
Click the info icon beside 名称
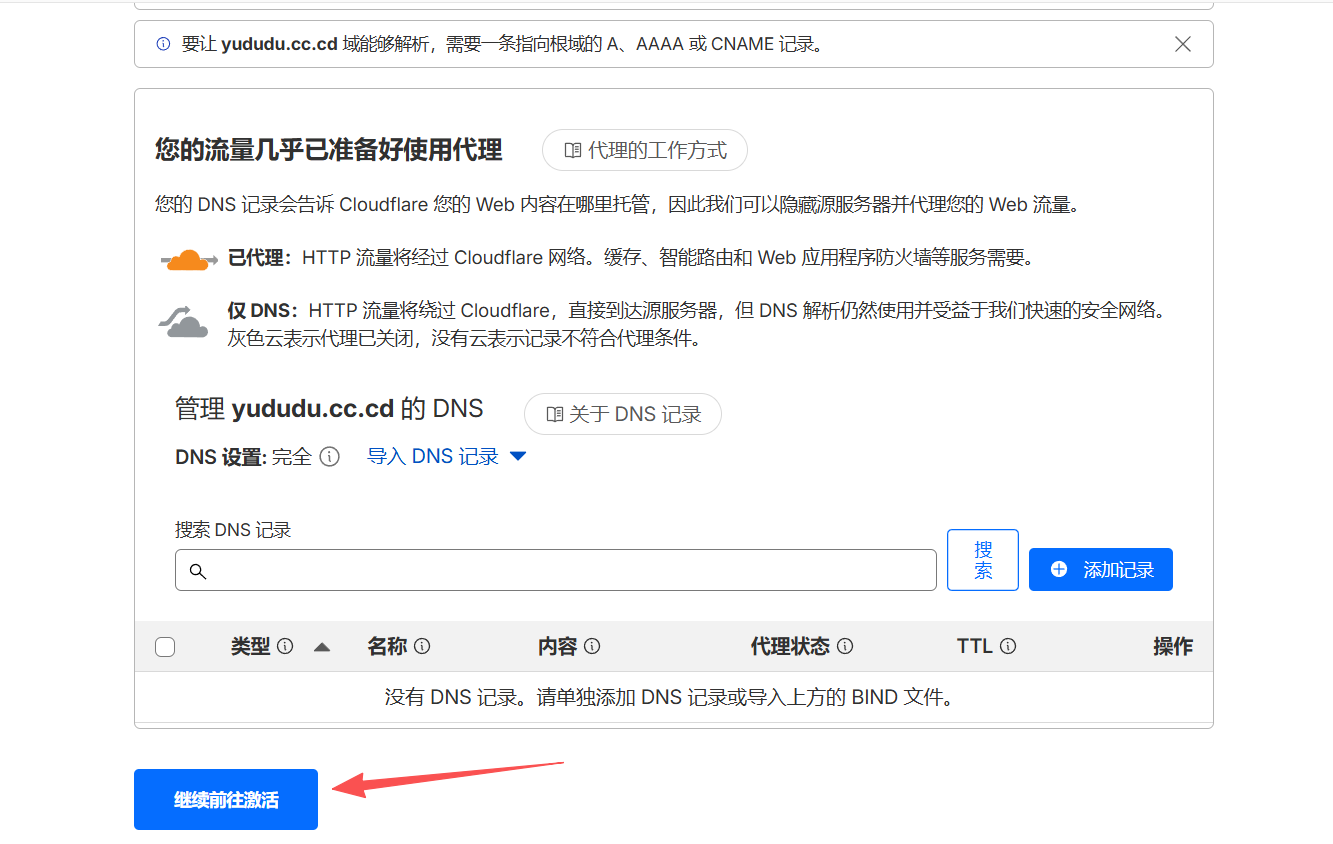(x=422, y=646)
